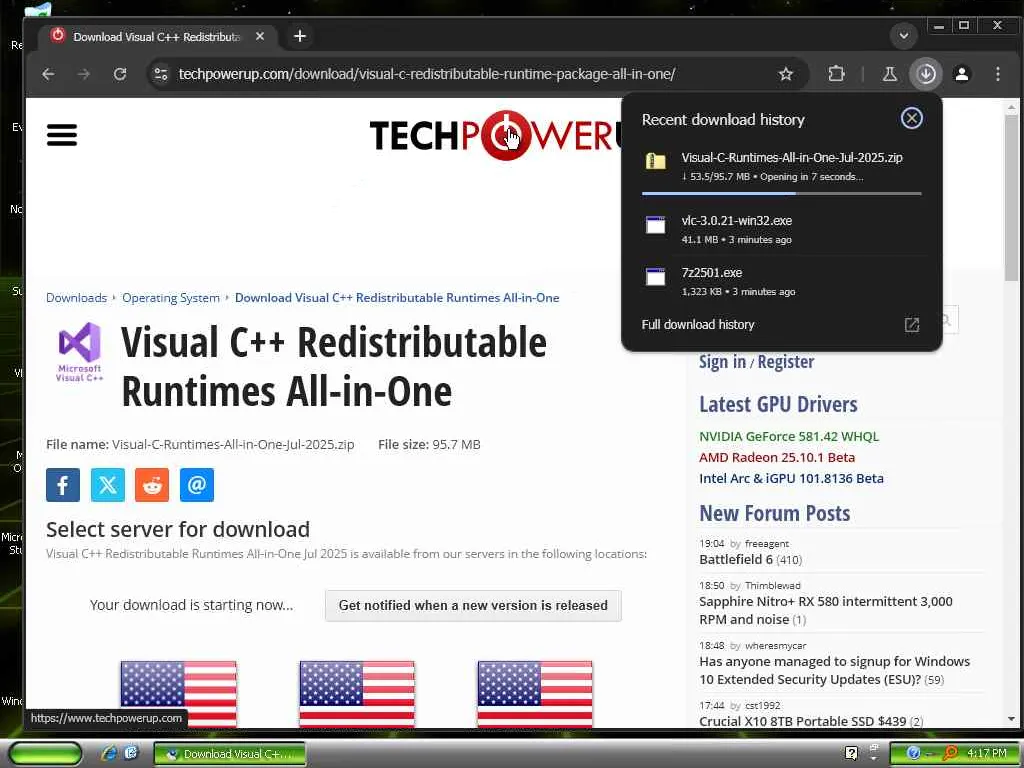Screen dimensions: 1024x768
Task: Click Sign in link
Action: (x=722, y=362)
